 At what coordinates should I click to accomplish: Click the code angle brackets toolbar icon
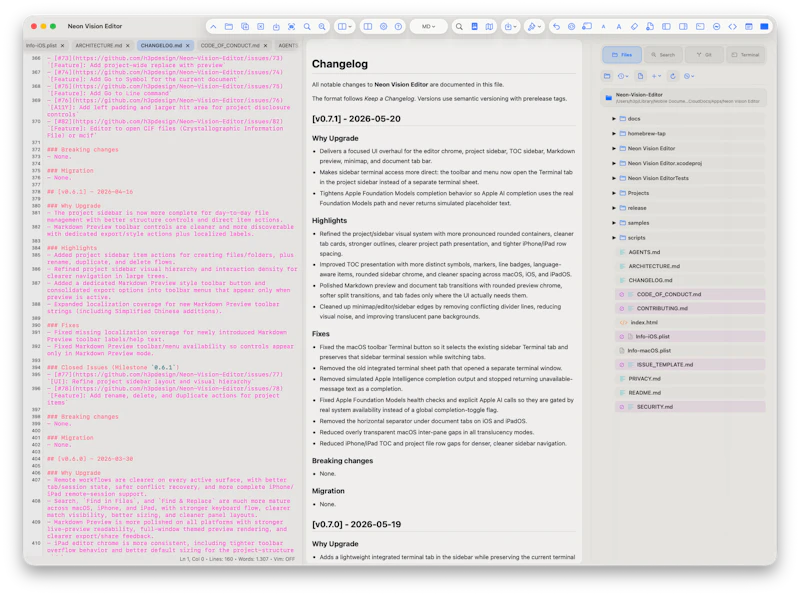(733, 27)
